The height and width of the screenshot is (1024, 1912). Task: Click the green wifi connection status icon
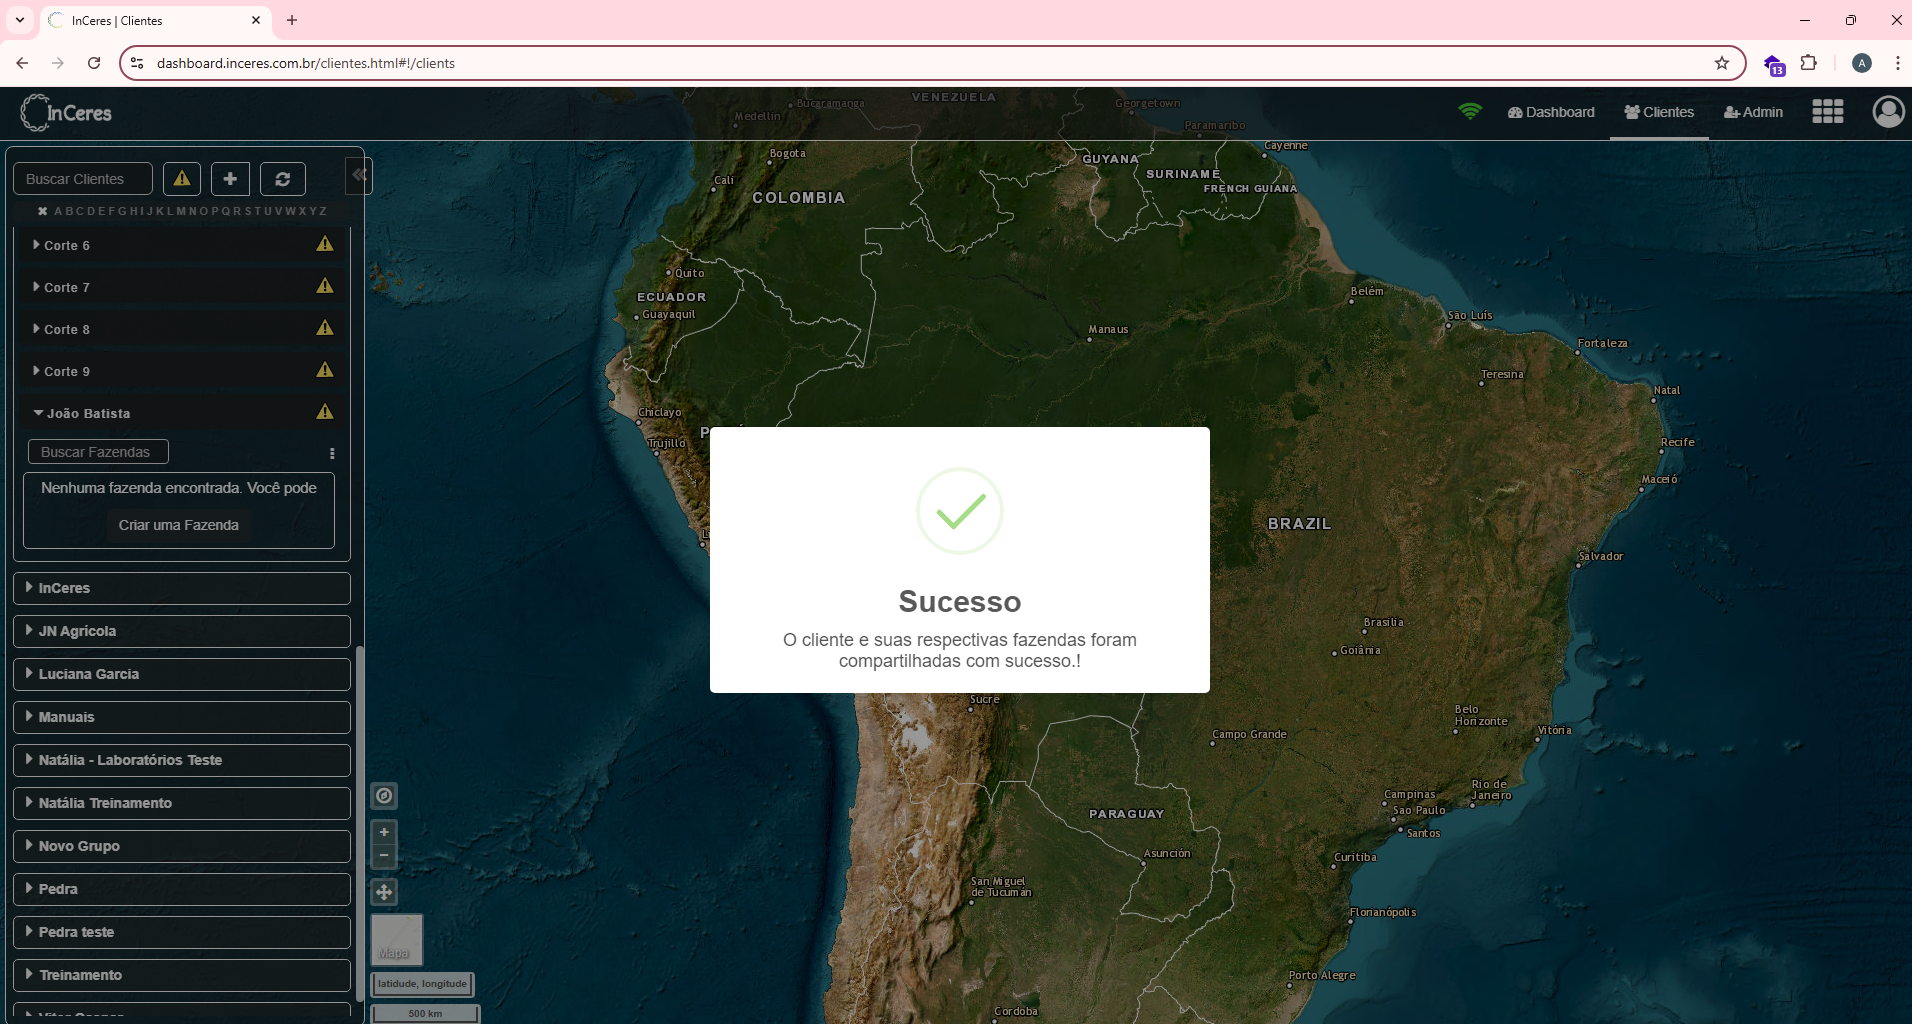(1470, 112)
